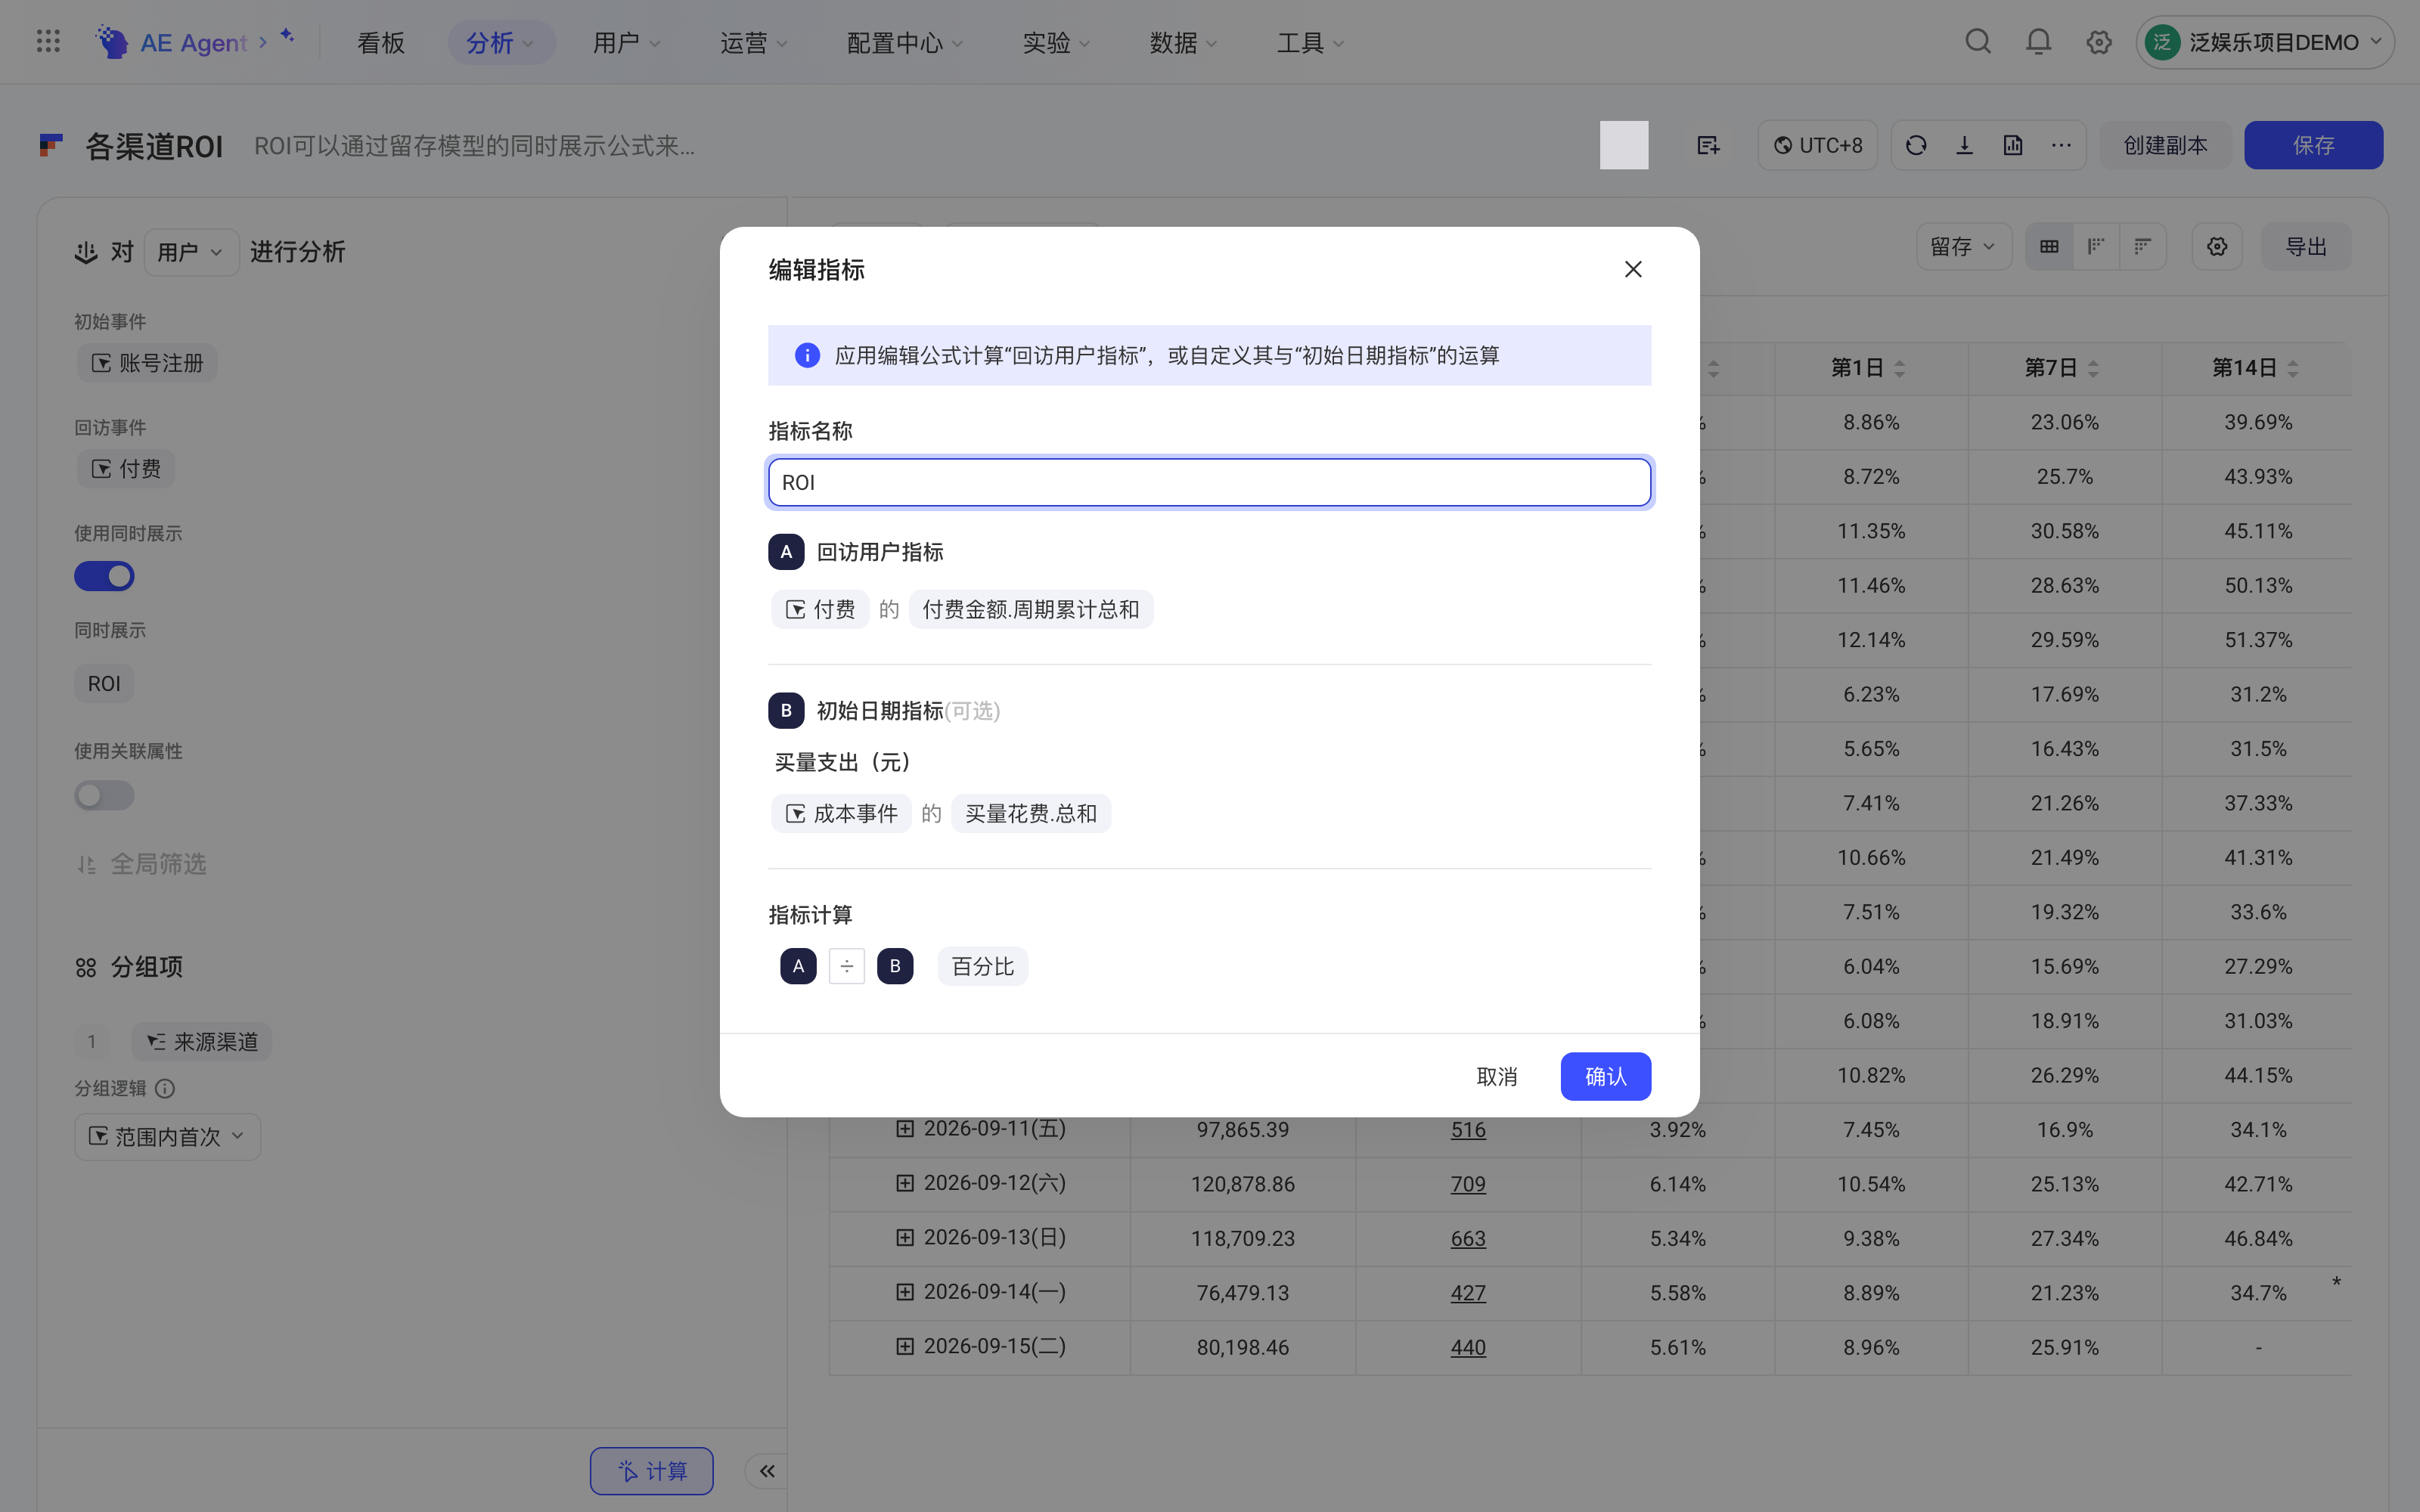Open the search magnifier icon

pos(1978,42)
